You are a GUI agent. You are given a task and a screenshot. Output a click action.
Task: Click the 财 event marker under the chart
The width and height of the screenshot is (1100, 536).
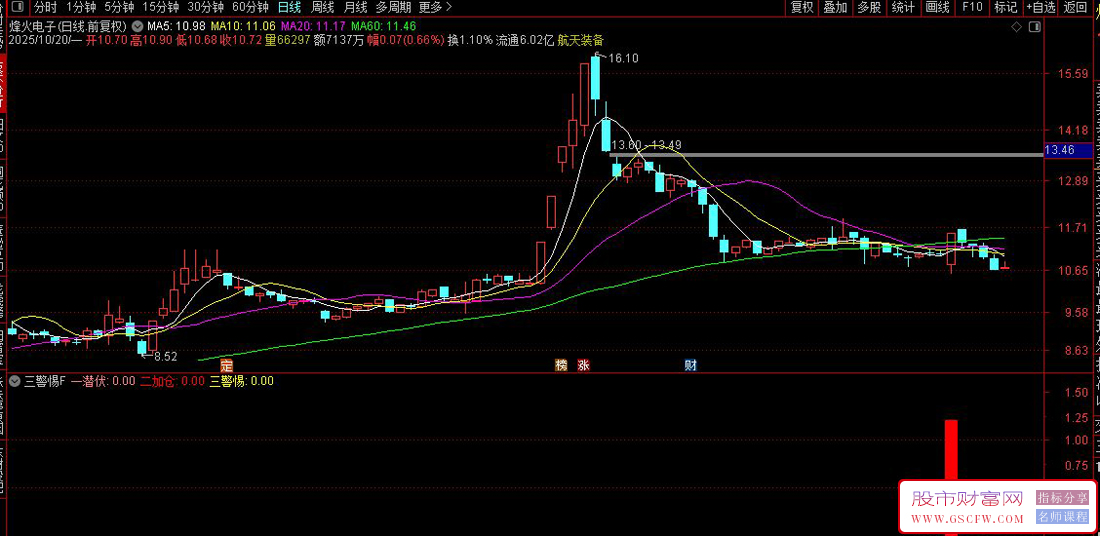[690, 365]
